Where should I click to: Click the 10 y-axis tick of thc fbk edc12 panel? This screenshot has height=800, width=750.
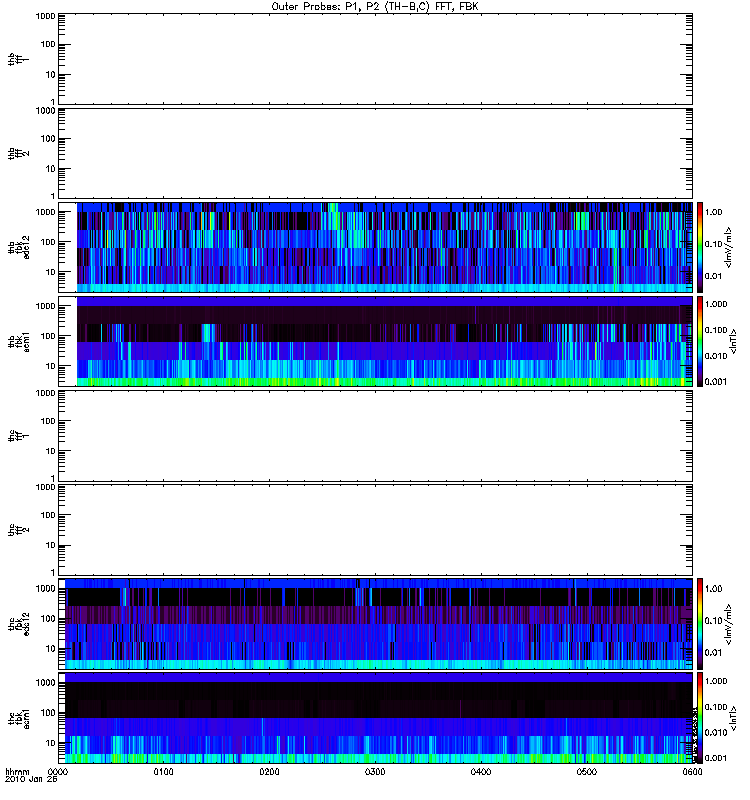click(50, 649)
